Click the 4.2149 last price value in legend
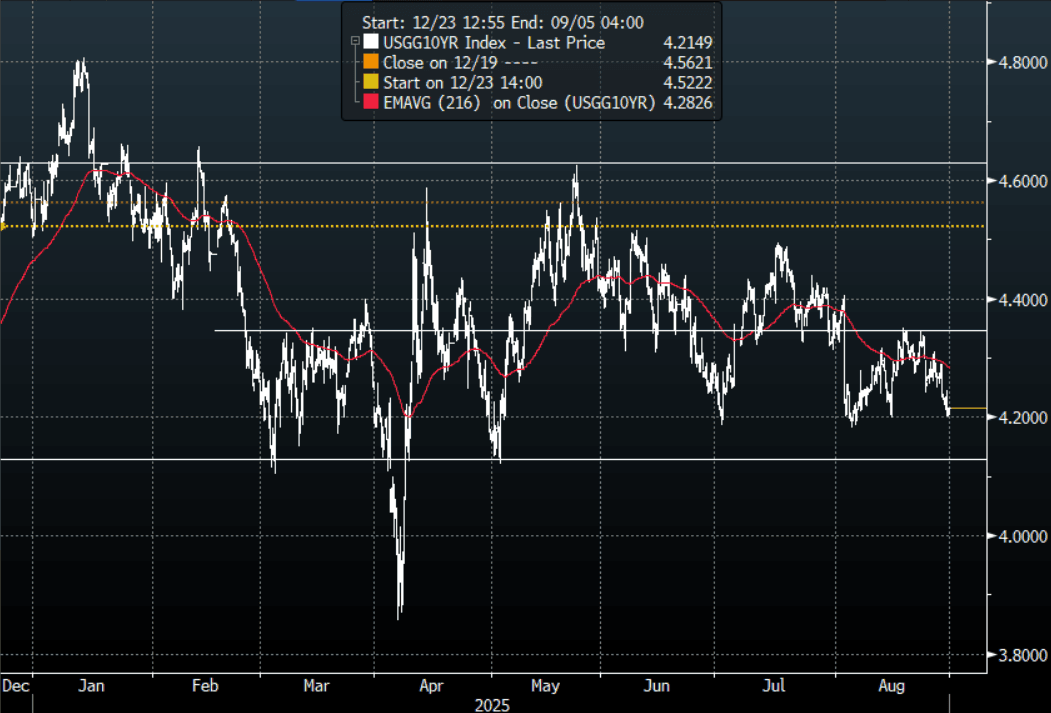 coord(687,43)
